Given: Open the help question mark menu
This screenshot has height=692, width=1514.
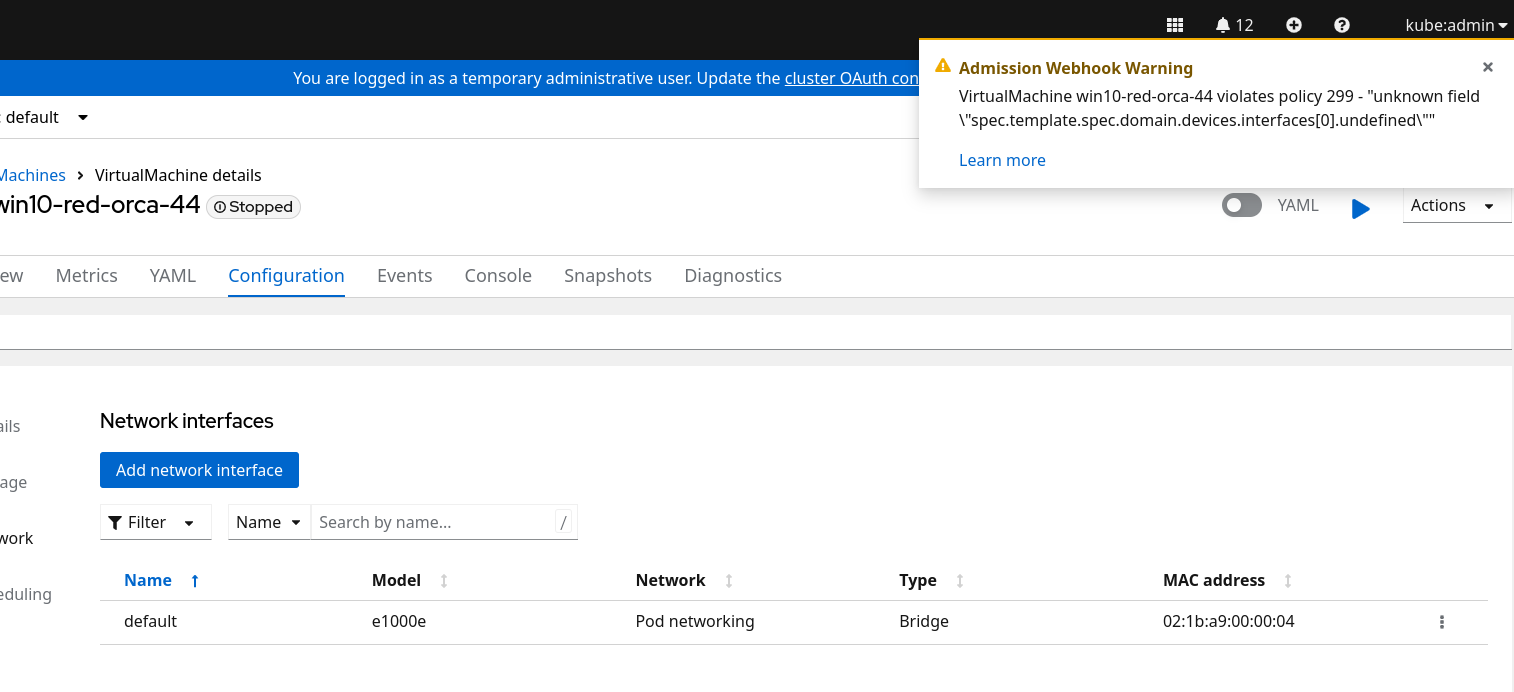Looking at the screenshot, I should click(x=1342, y=25).
